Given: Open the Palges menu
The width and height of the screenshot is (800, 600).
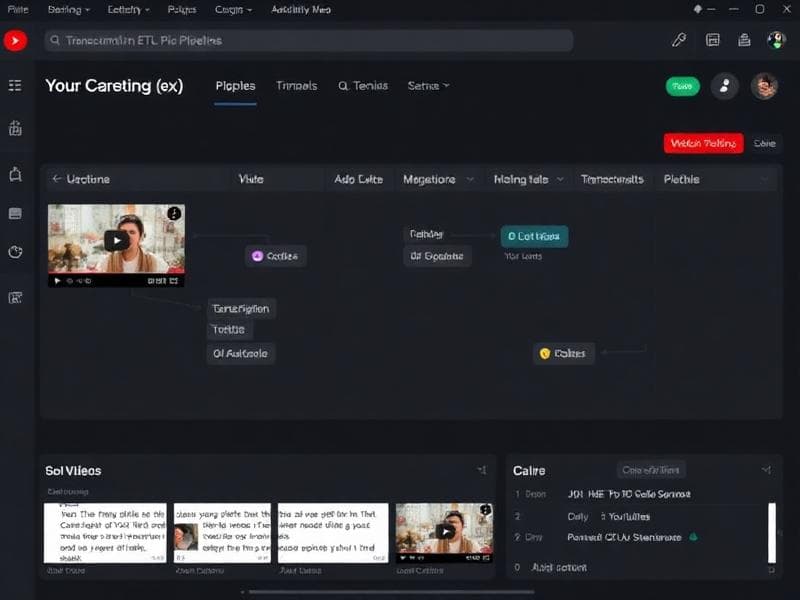Looking at the screenshot, I should tap(182, 10).
